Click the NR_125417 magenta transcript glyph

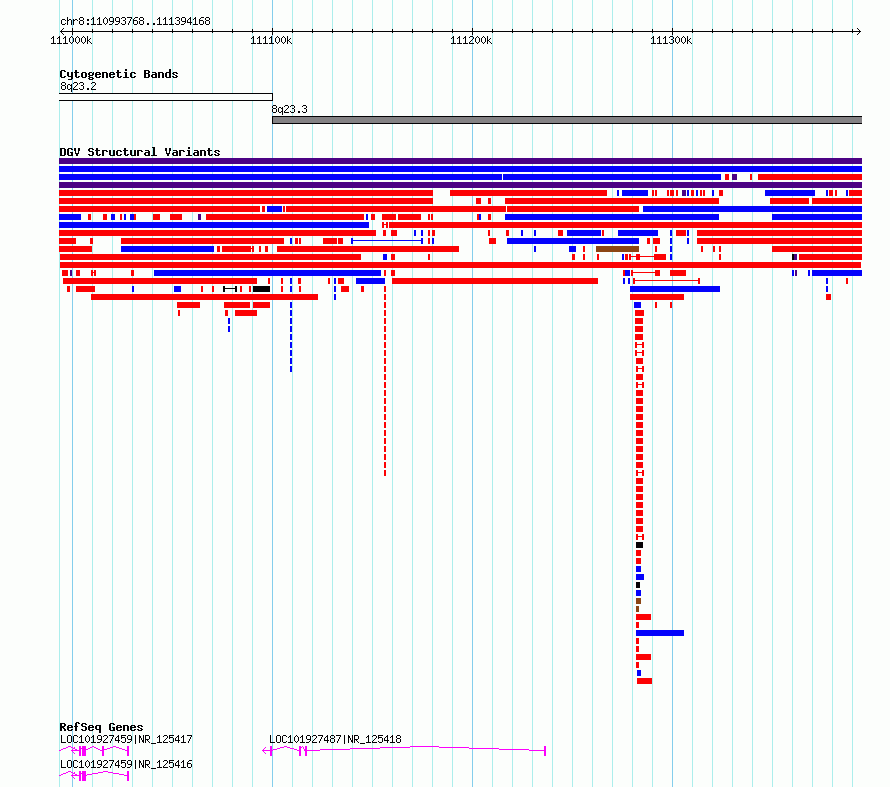(94, 751)
